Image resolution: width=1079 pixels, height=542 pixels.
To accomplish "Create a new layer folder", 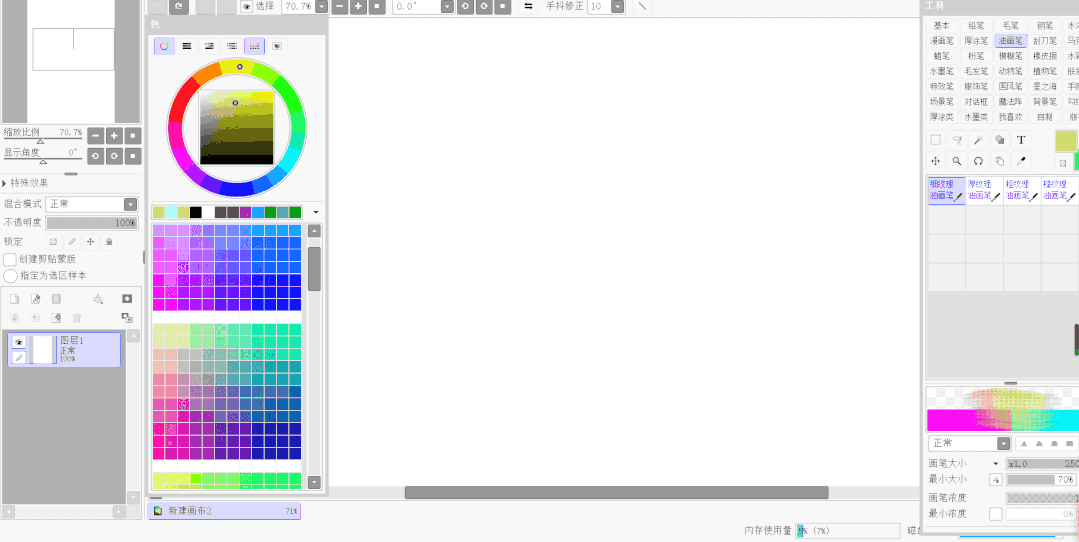I will click(x=56, y=299).
